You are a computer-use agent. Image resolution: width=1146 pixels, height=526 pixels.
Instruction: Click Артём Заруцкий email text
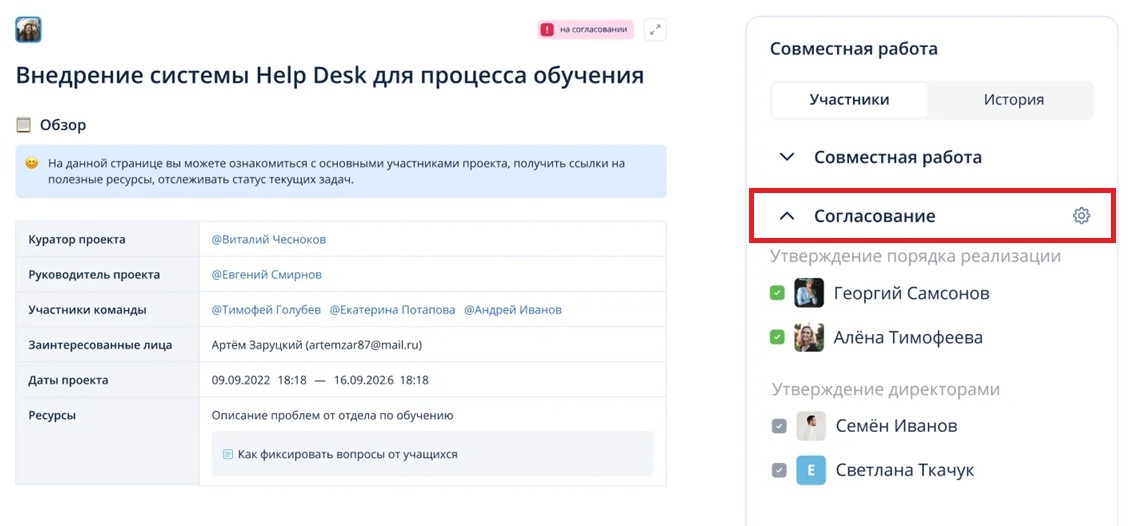[317, 345]
